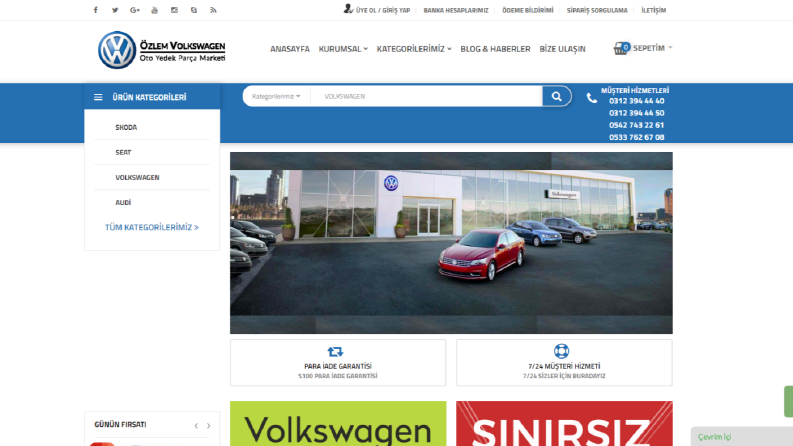Click the Özlem Volkswagen logo

click(161, 50)
